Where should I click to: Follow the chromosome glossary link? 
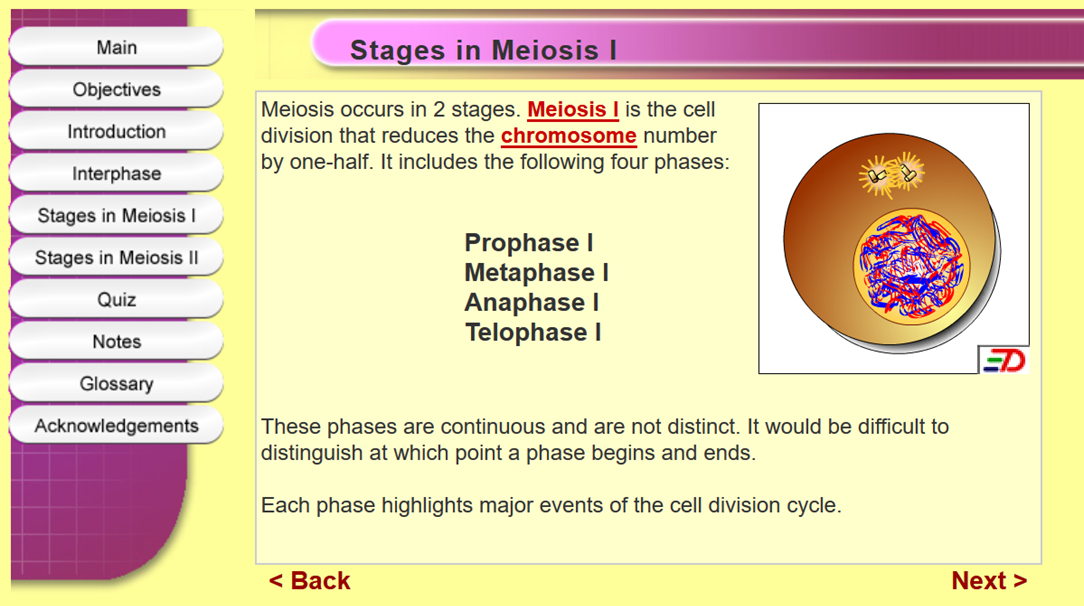[568, 135]
